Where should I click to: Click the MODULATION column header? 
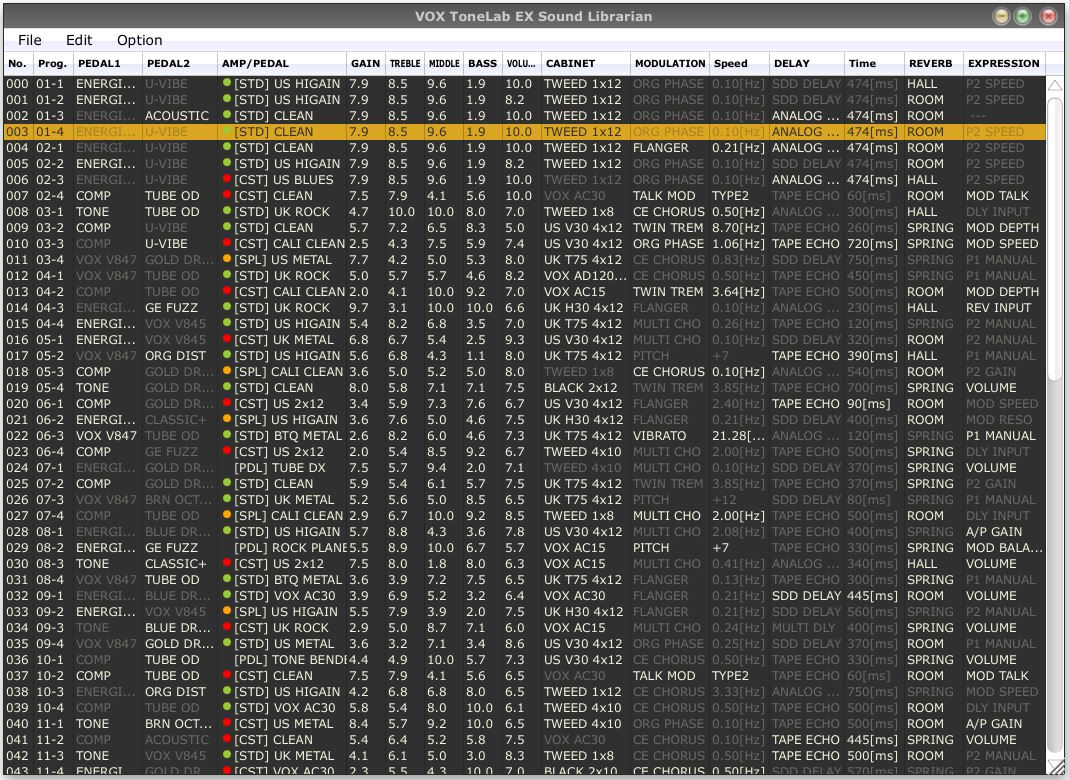pos(669,63)
